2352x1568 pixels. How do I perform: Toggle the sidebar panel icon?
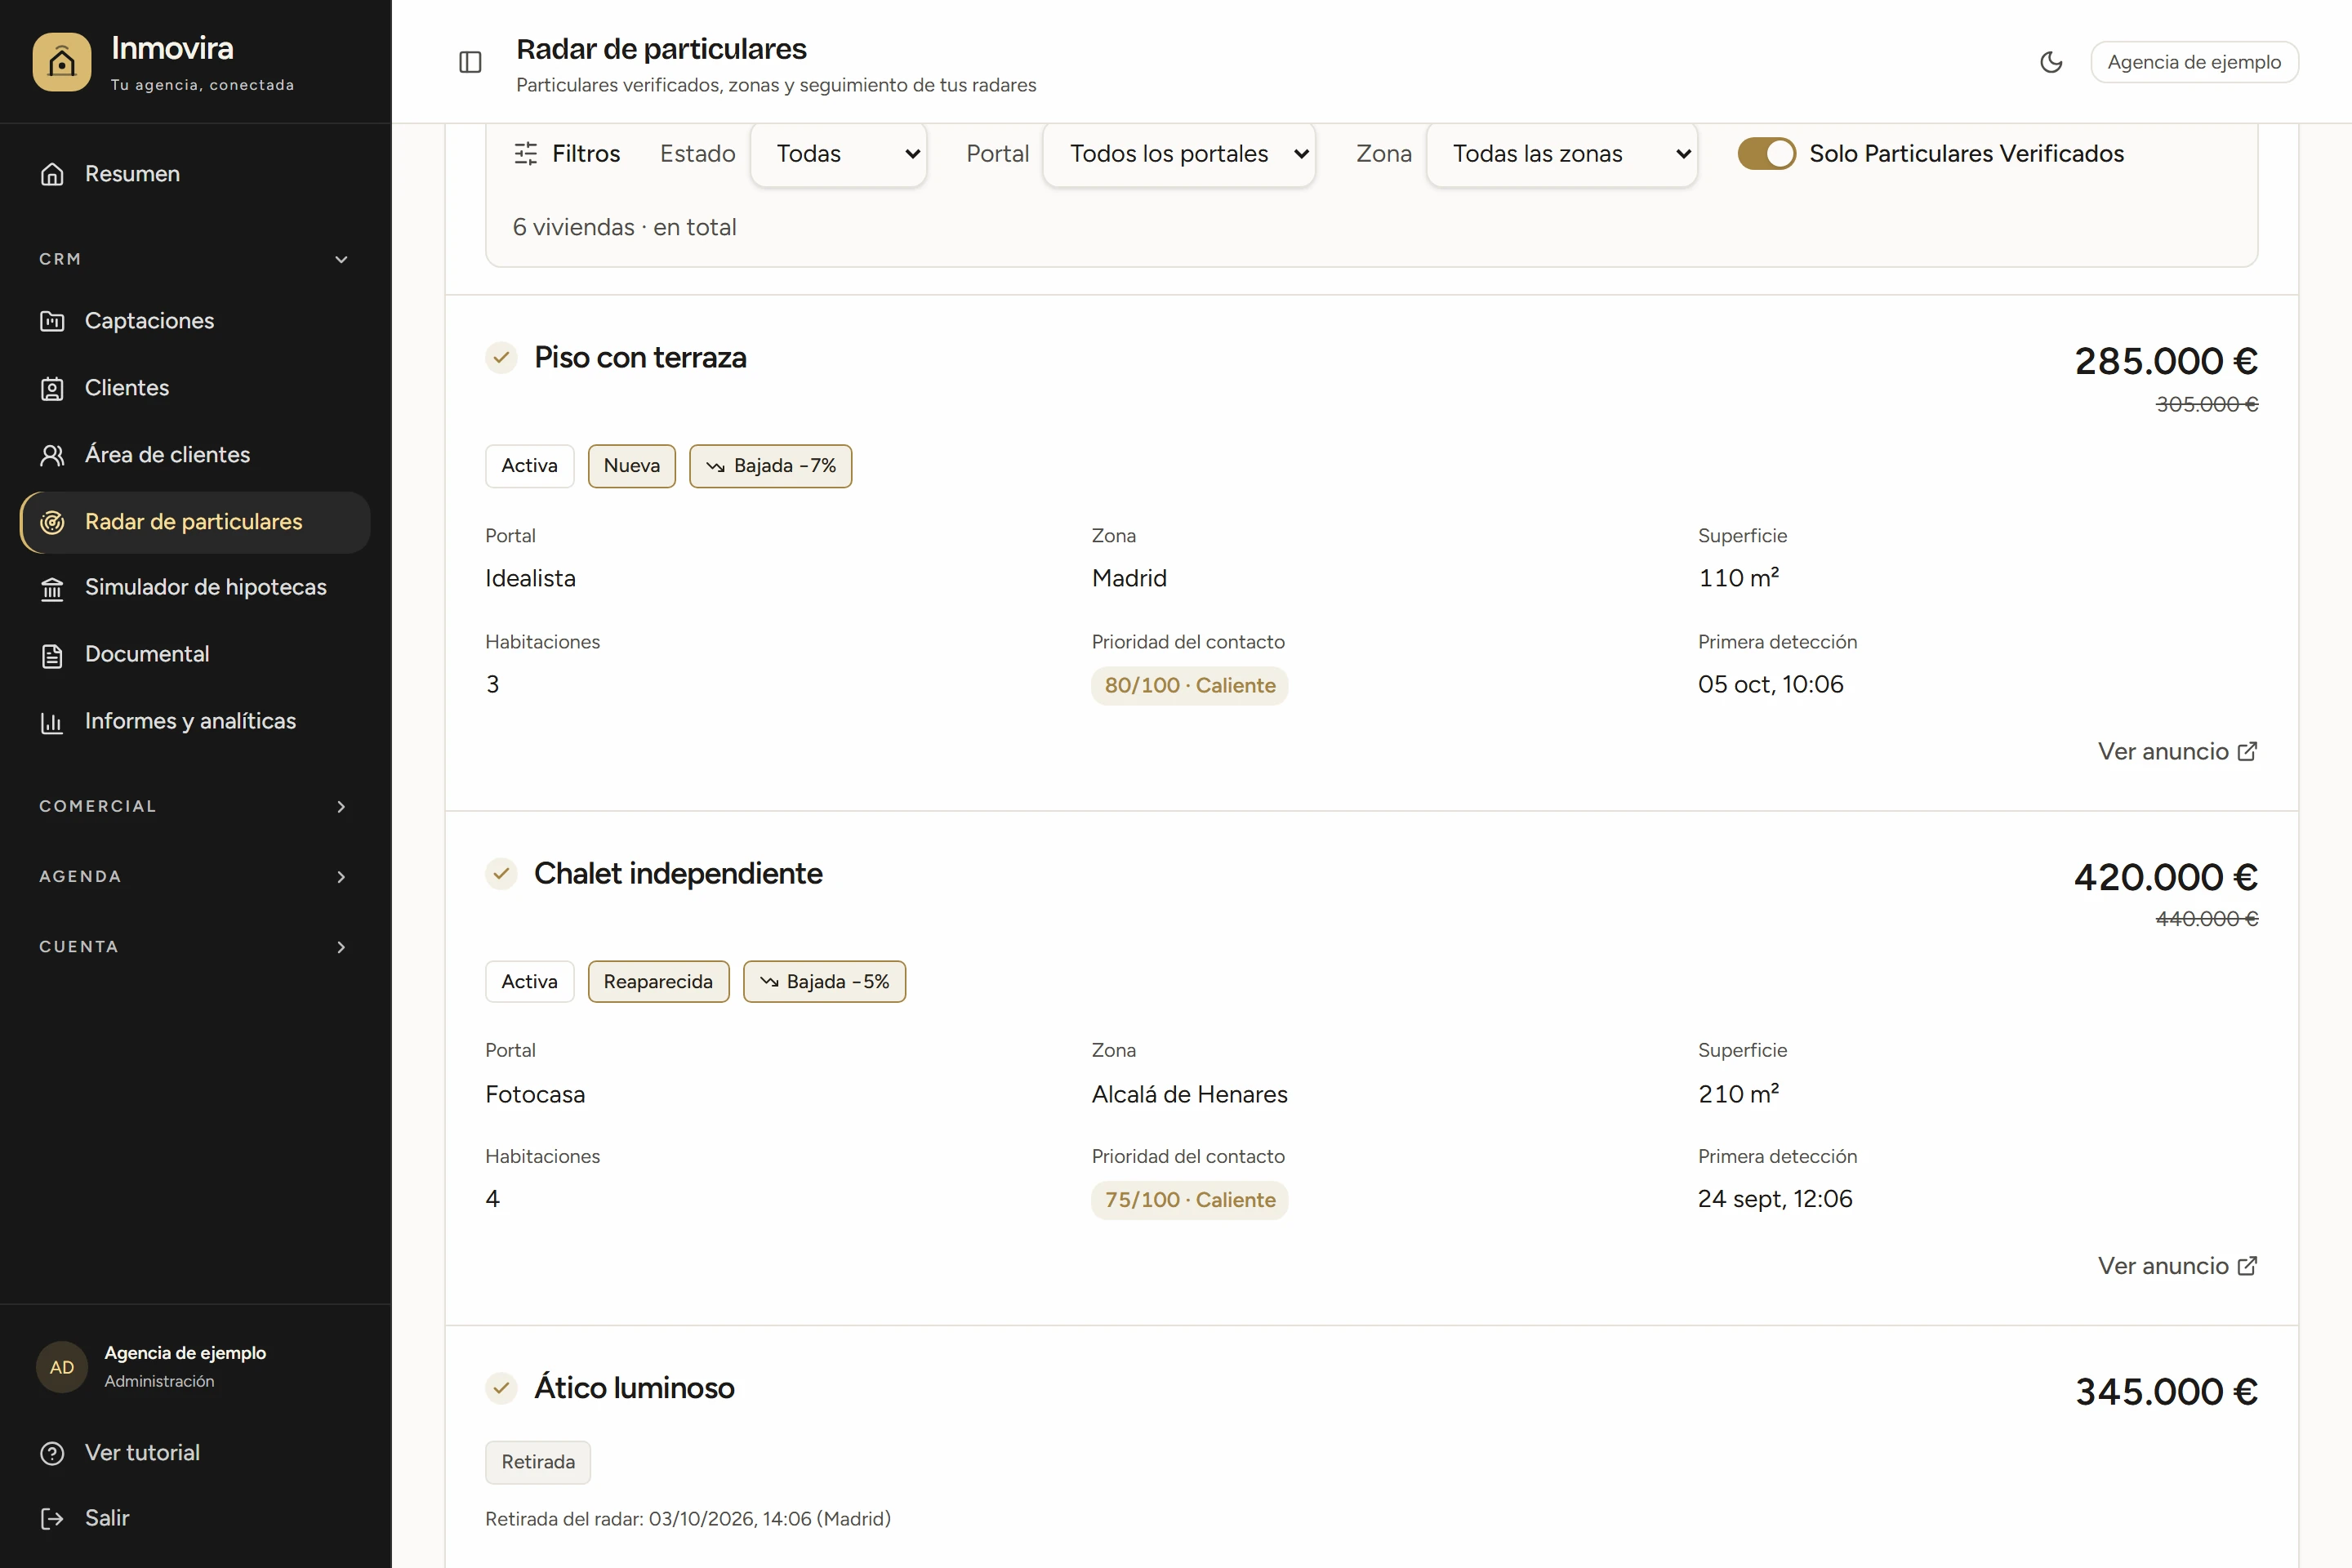click(x=470, y=62)
